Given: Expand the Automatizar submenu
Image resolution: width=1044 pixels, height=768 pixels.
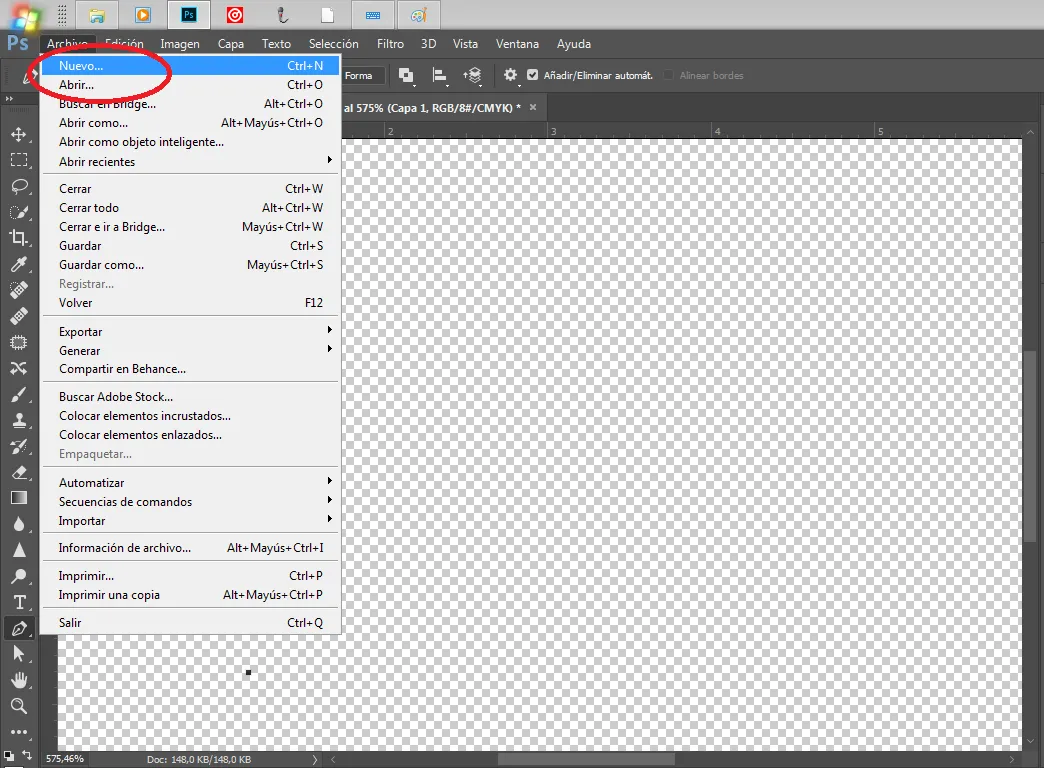Looking at the screenshot, I should [190, 482].
